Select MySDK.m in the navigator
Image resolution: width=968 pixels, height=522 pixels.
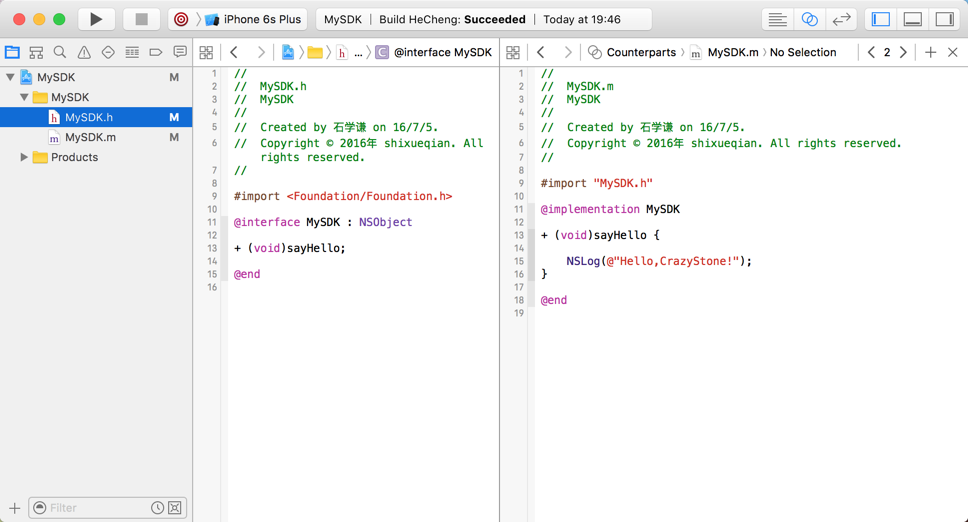pos(96,137)
